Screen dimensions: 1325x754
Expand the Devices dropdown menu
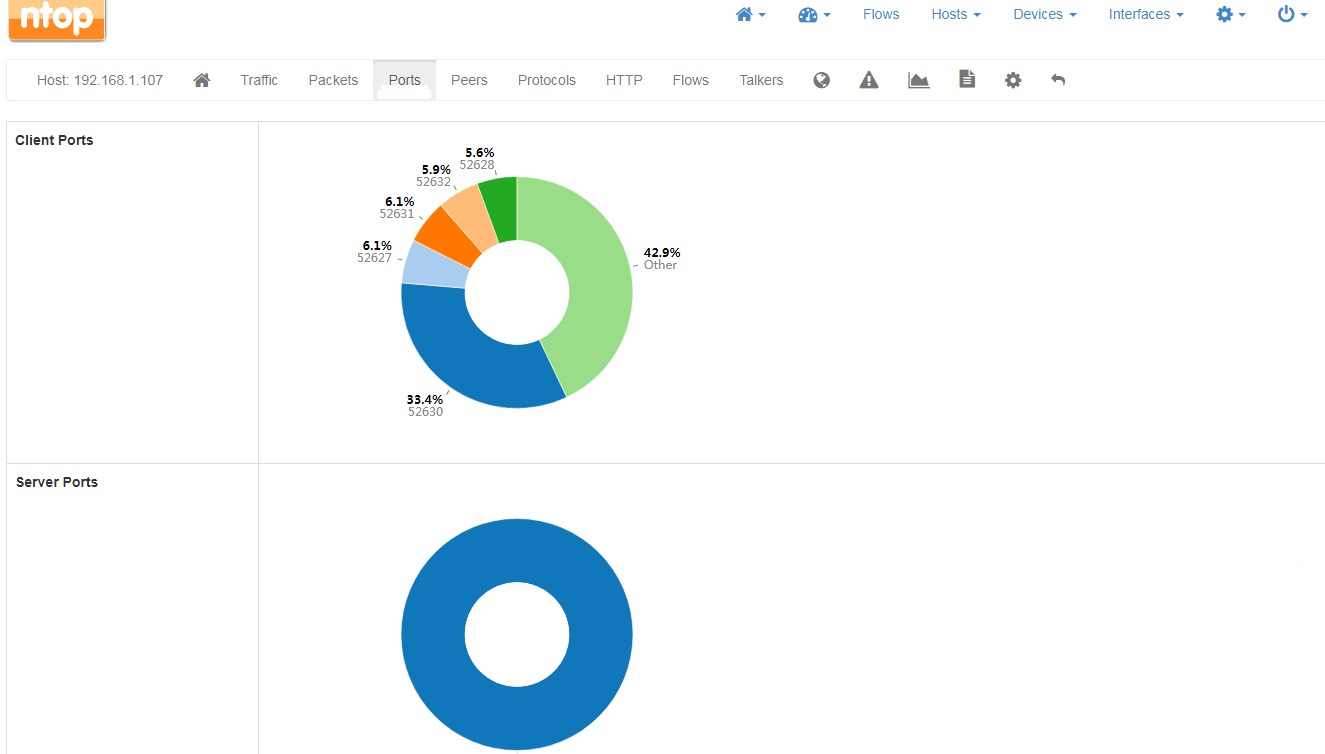coord(1045,15)
